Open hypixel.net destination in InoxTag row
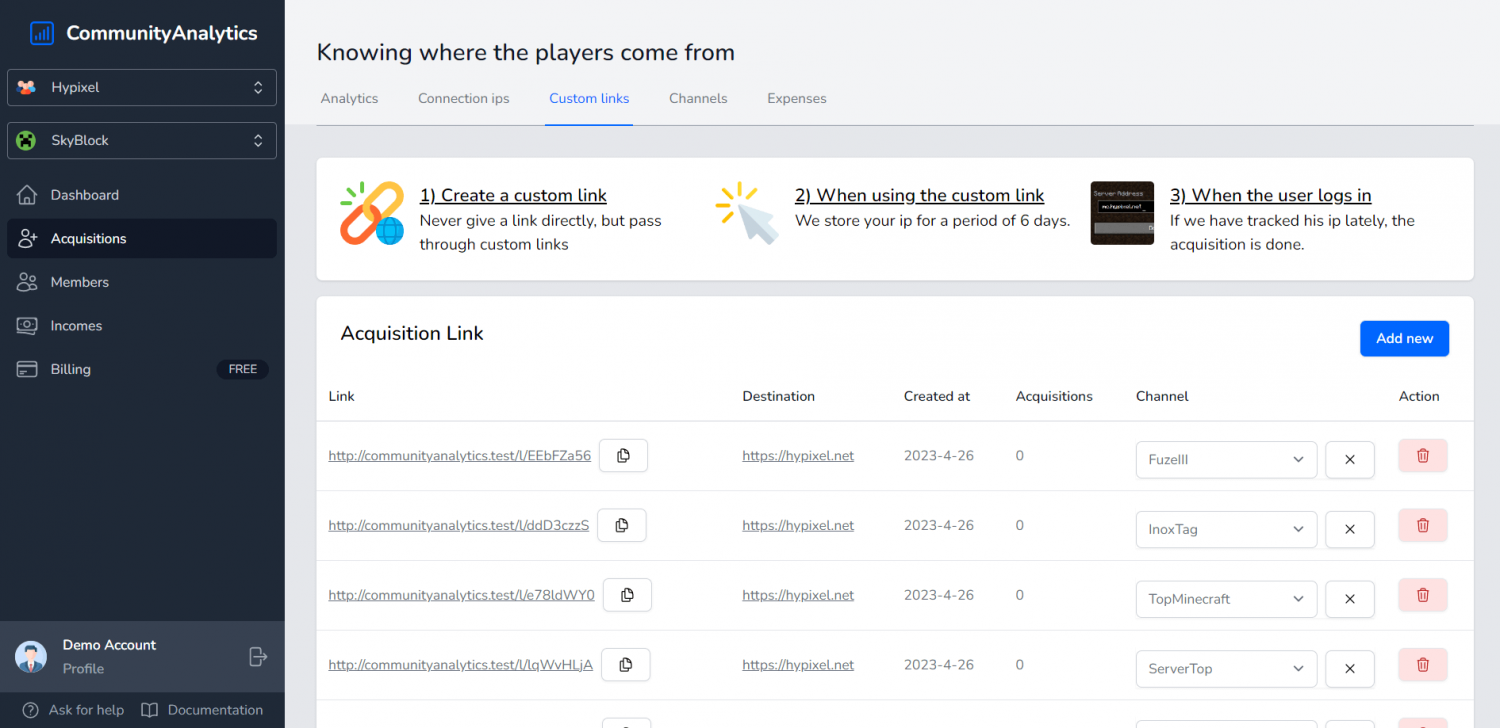The image size is (1500, 728). [x=798, y=525]
